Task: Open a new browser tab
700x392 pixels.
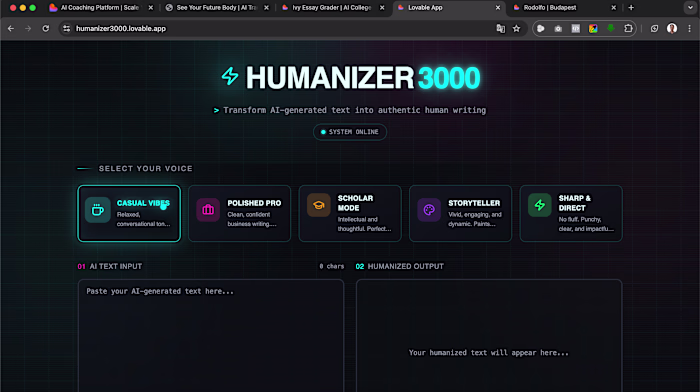Action: (631, 8)
